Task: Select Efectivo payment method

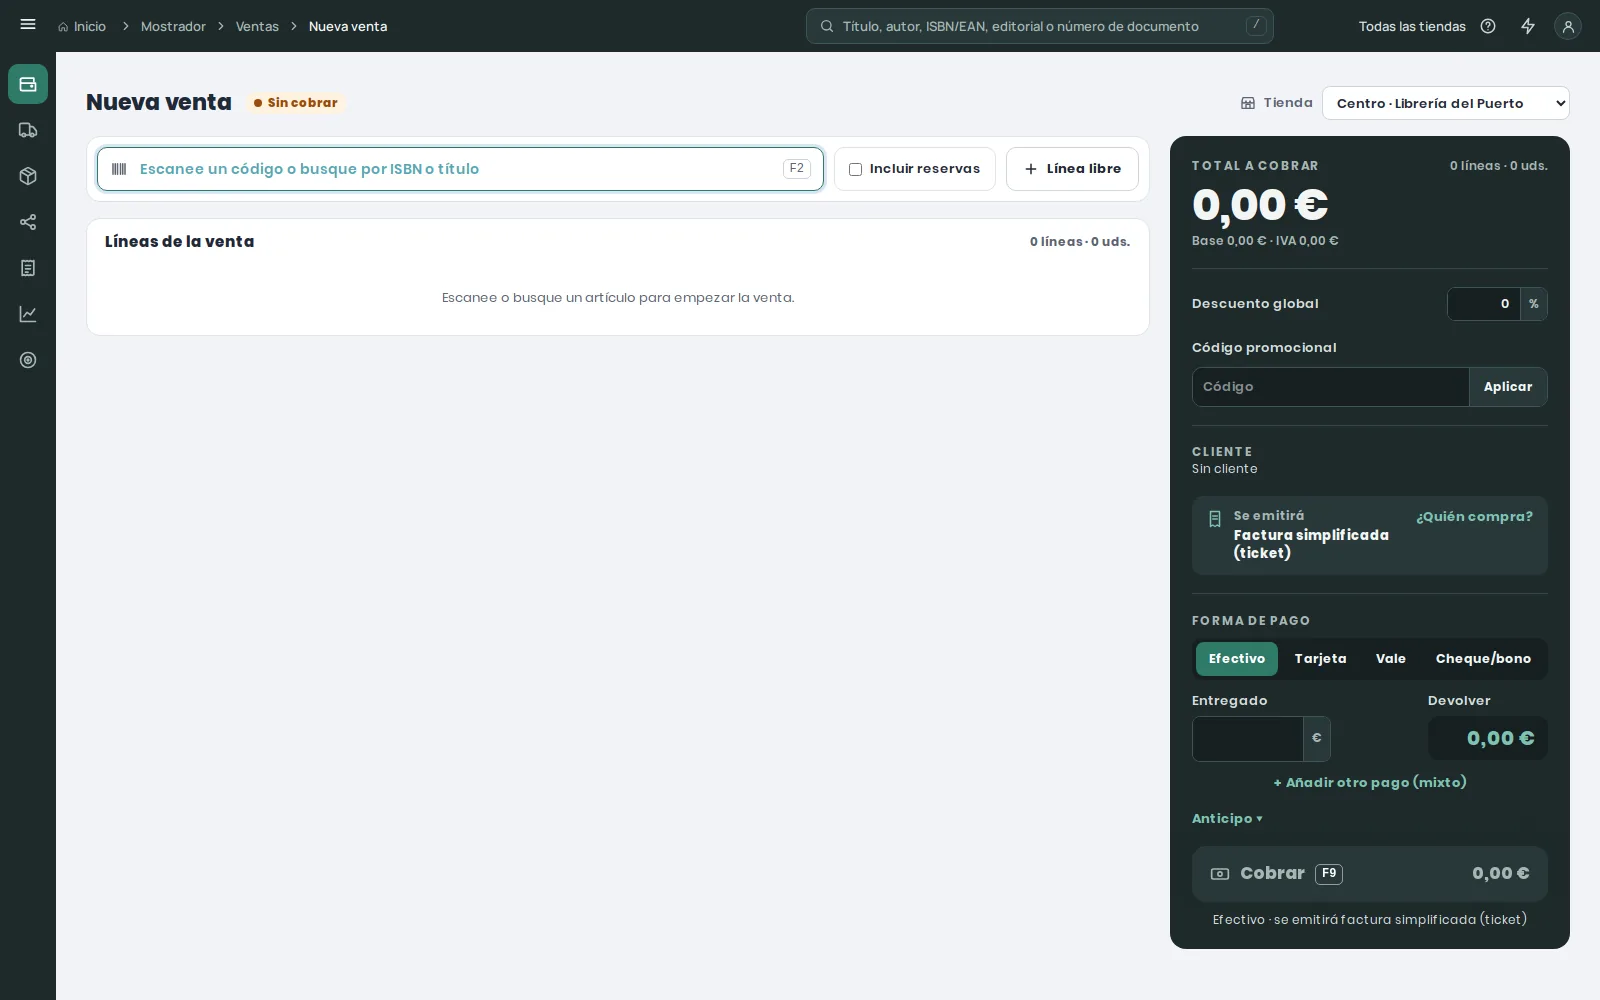Action: coord(1237,659)
